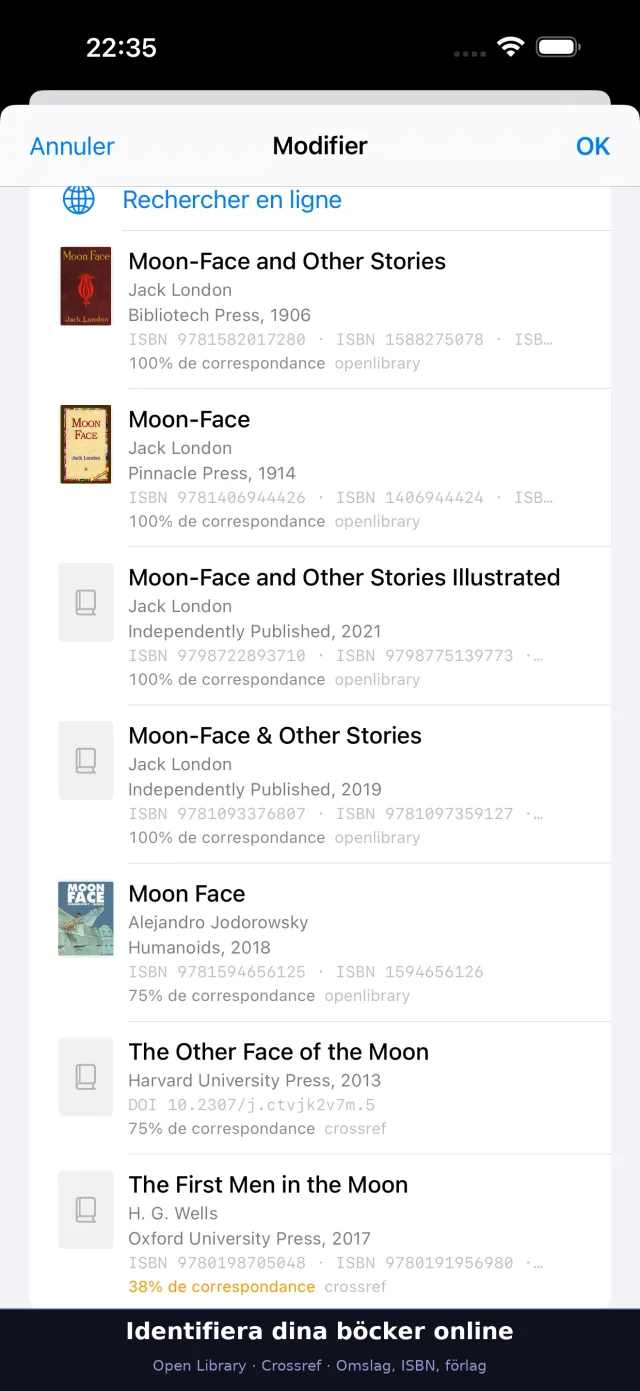Pick Moon Face by Alejandro Jodorowsky
This screenshot has width=640, height=1391.
tap(320, 942)
